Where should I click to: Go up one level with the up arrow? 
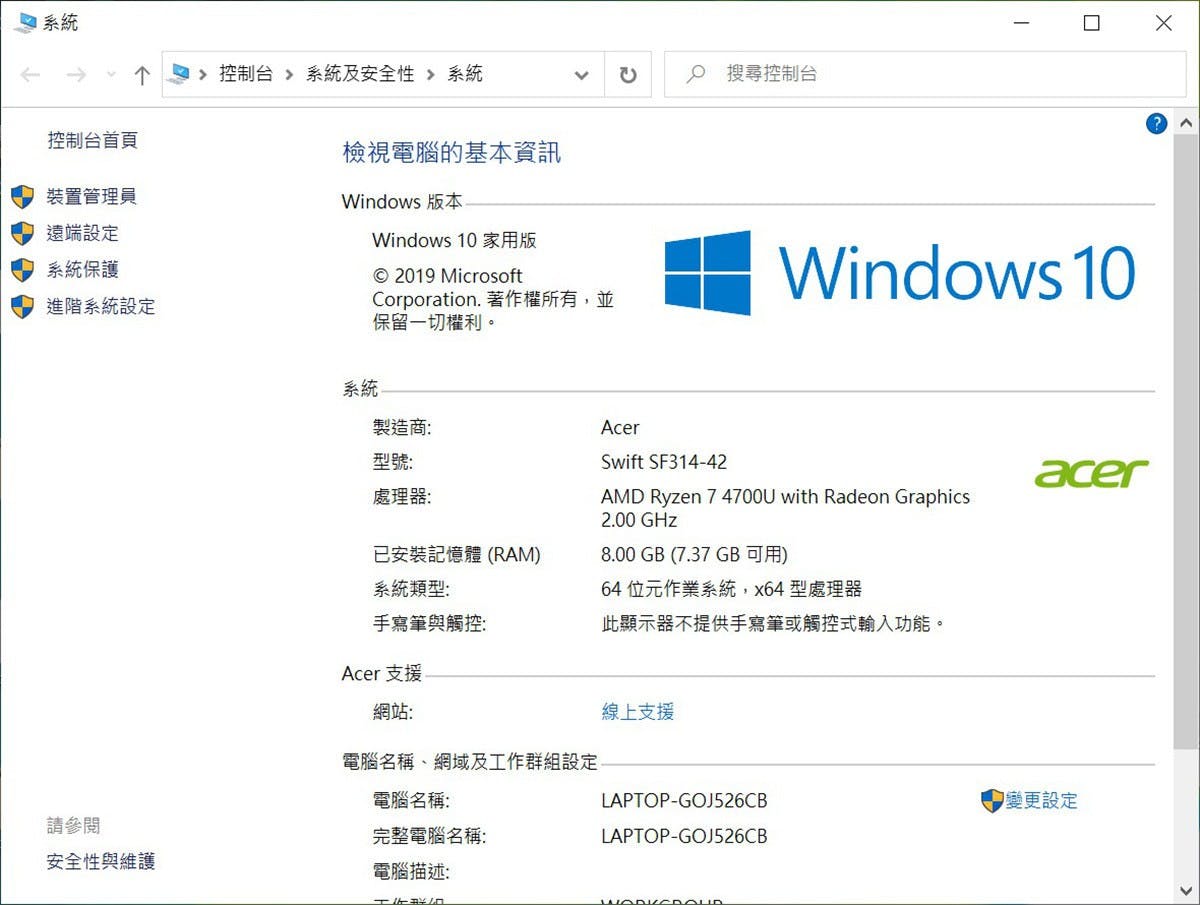[x=142, y=75]
